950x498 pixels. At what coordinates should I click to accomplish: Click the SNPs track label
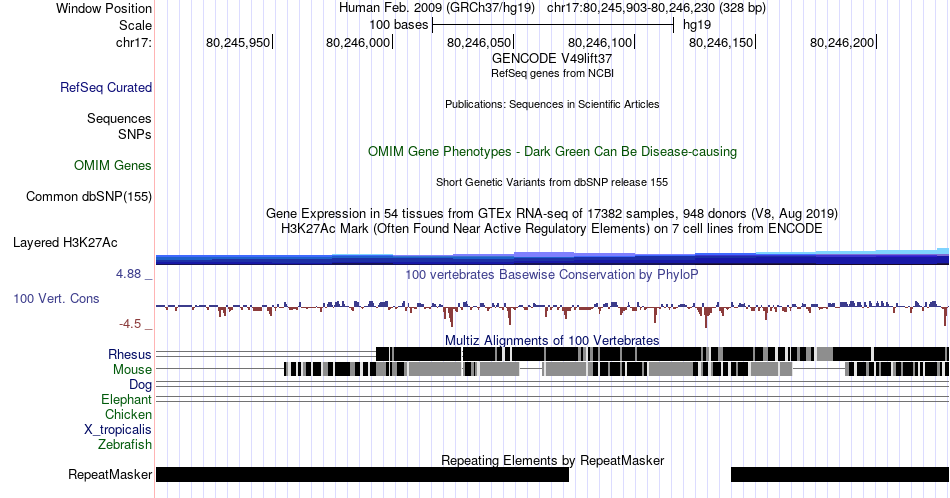click(x=135, y=134)
